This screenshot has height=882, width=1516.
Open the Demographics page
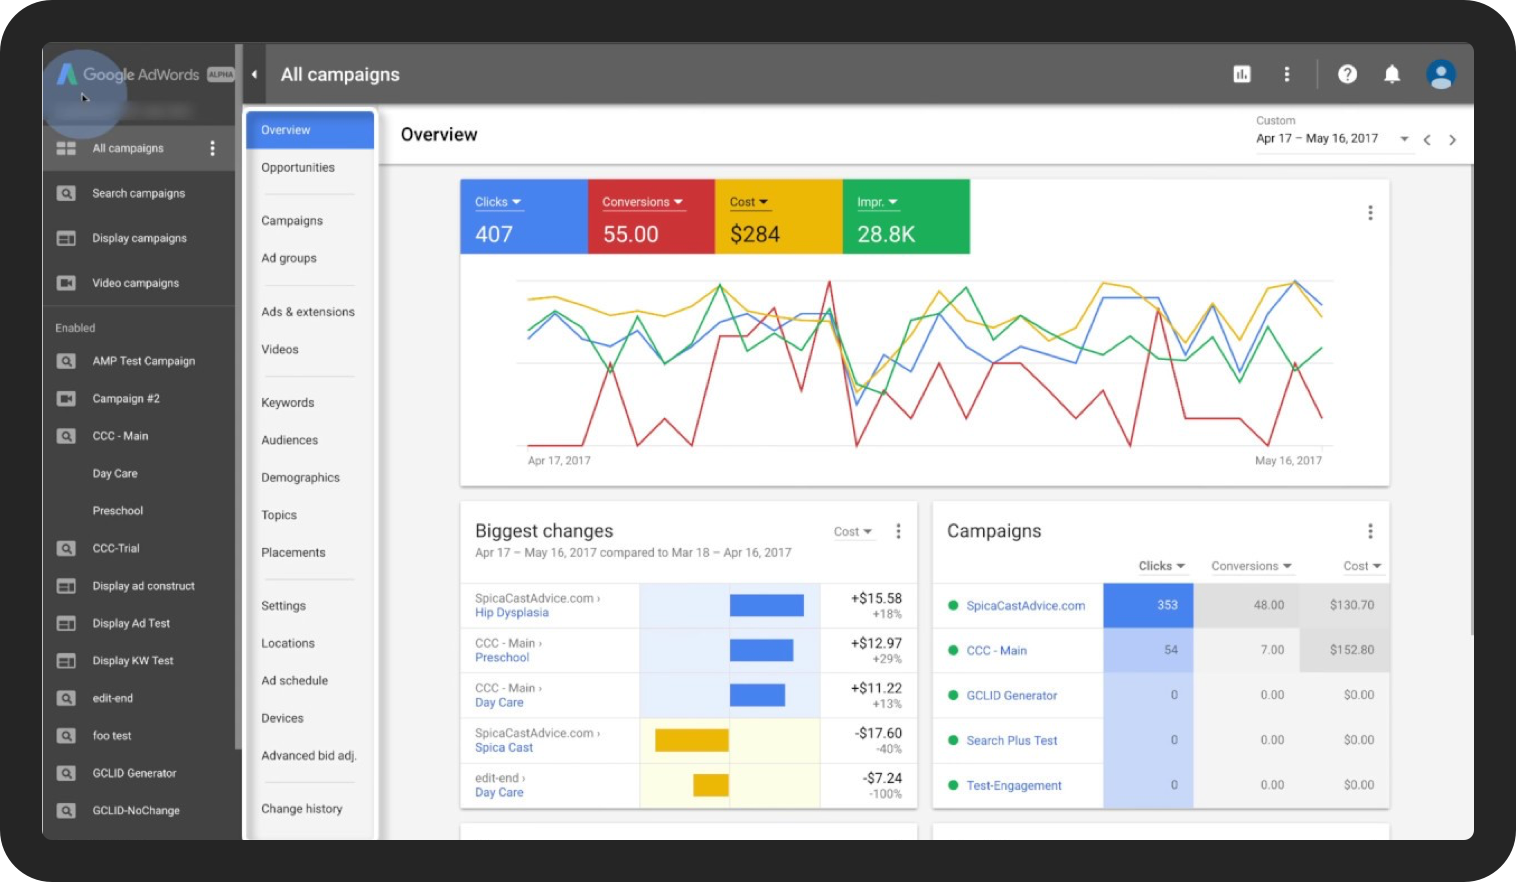pos(301,478)
